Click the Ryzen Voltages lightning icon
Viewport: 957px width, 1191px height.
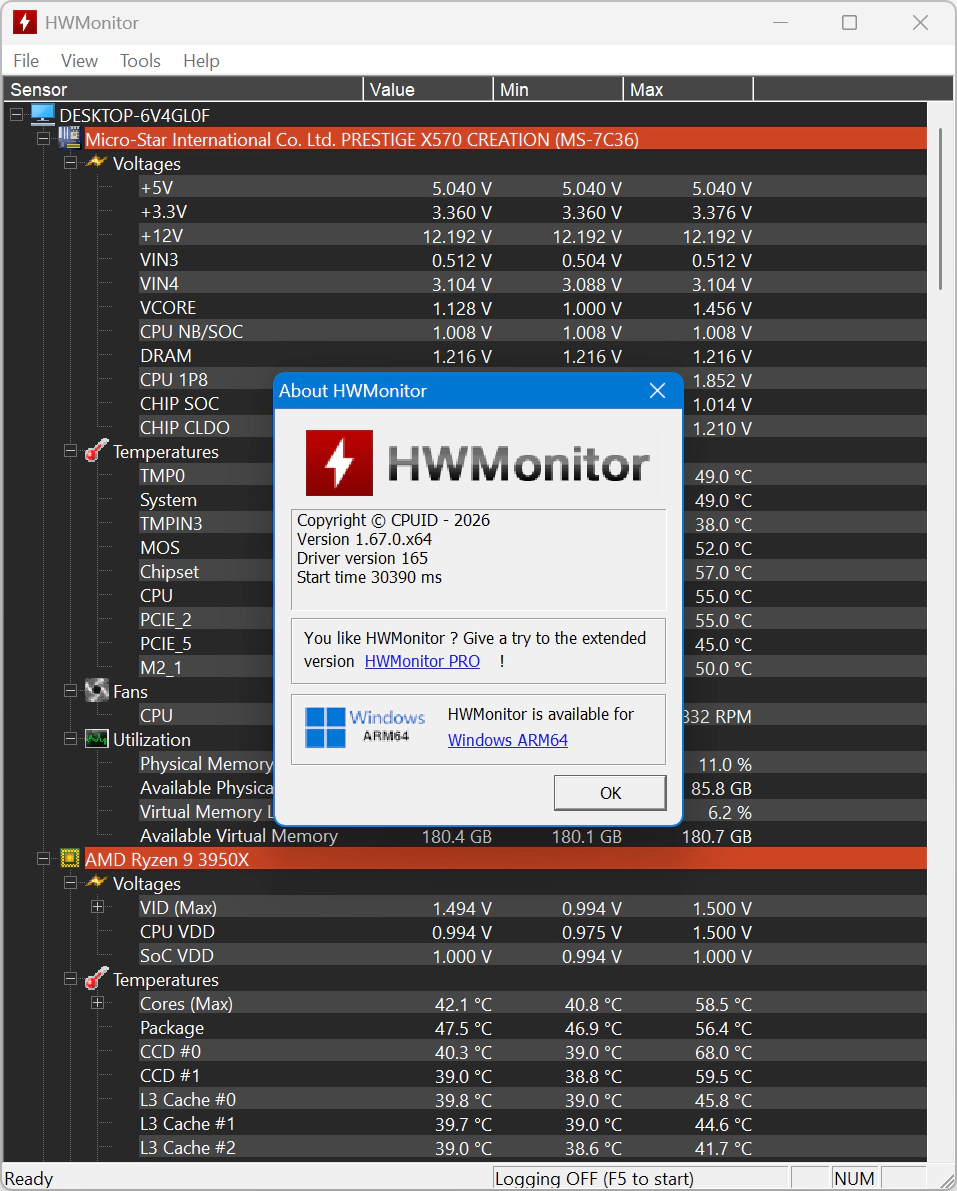click(x=96, y=882)
